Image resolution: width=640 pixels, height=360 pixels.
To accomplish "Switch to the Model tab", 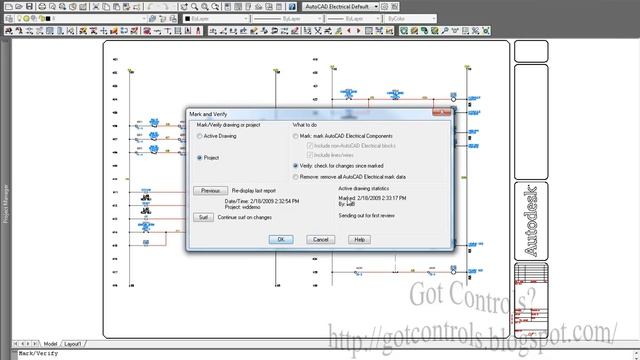I will (51, 344).
